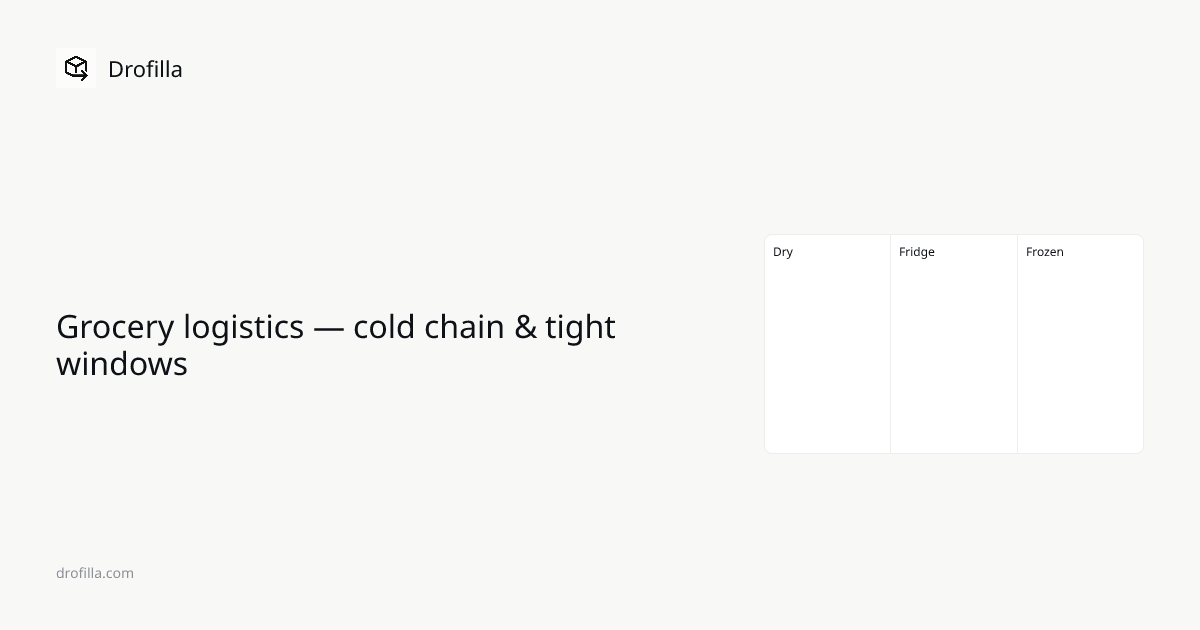Click the Drofilla box-and-arrow logo icon
Viewport: 1200px width, 630px height.
[76, 68]
